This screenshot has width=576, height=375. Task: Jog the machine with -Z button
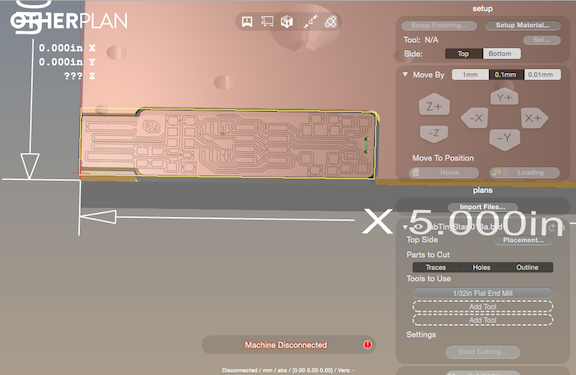click(x=434, y=133)
